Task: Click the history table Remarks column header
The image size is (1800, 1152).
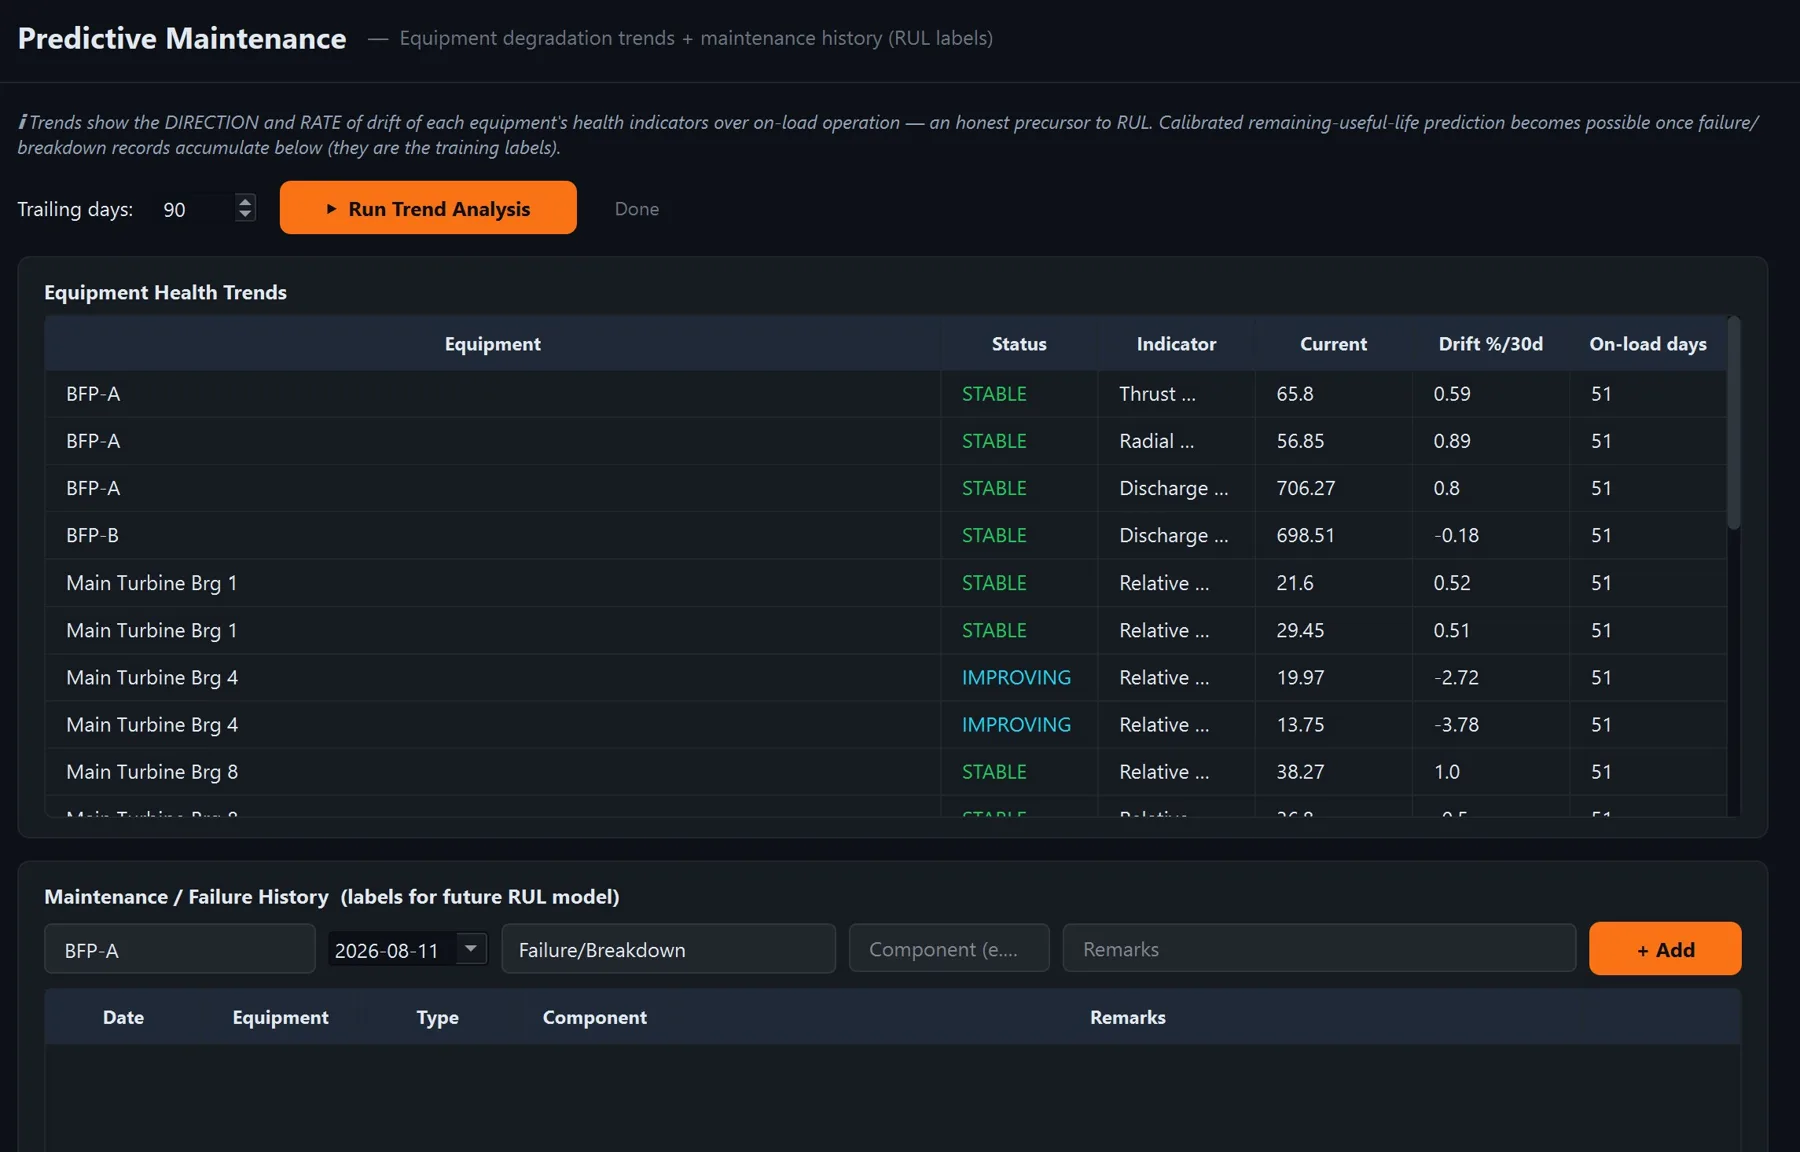Action: pos(1127,1017)
